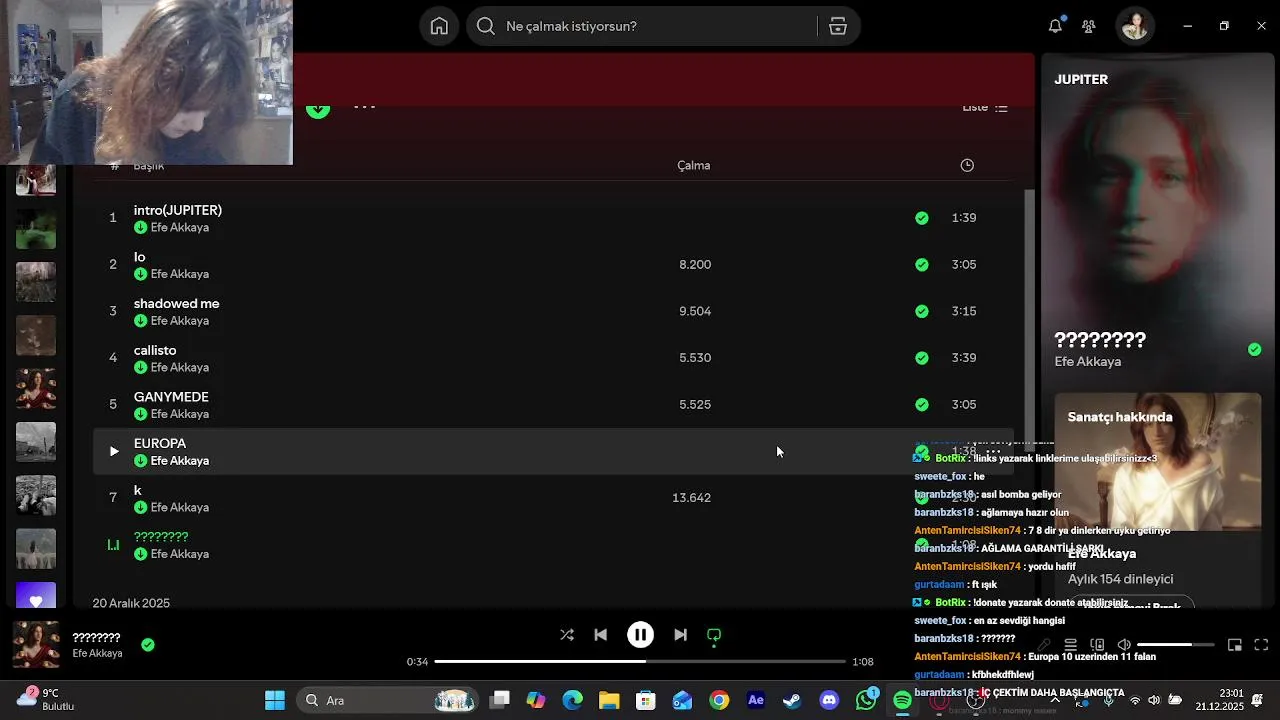Toggle saved check on GANYMEDE row
This screenshot has width=1280, height=720.
click(922, 405)
